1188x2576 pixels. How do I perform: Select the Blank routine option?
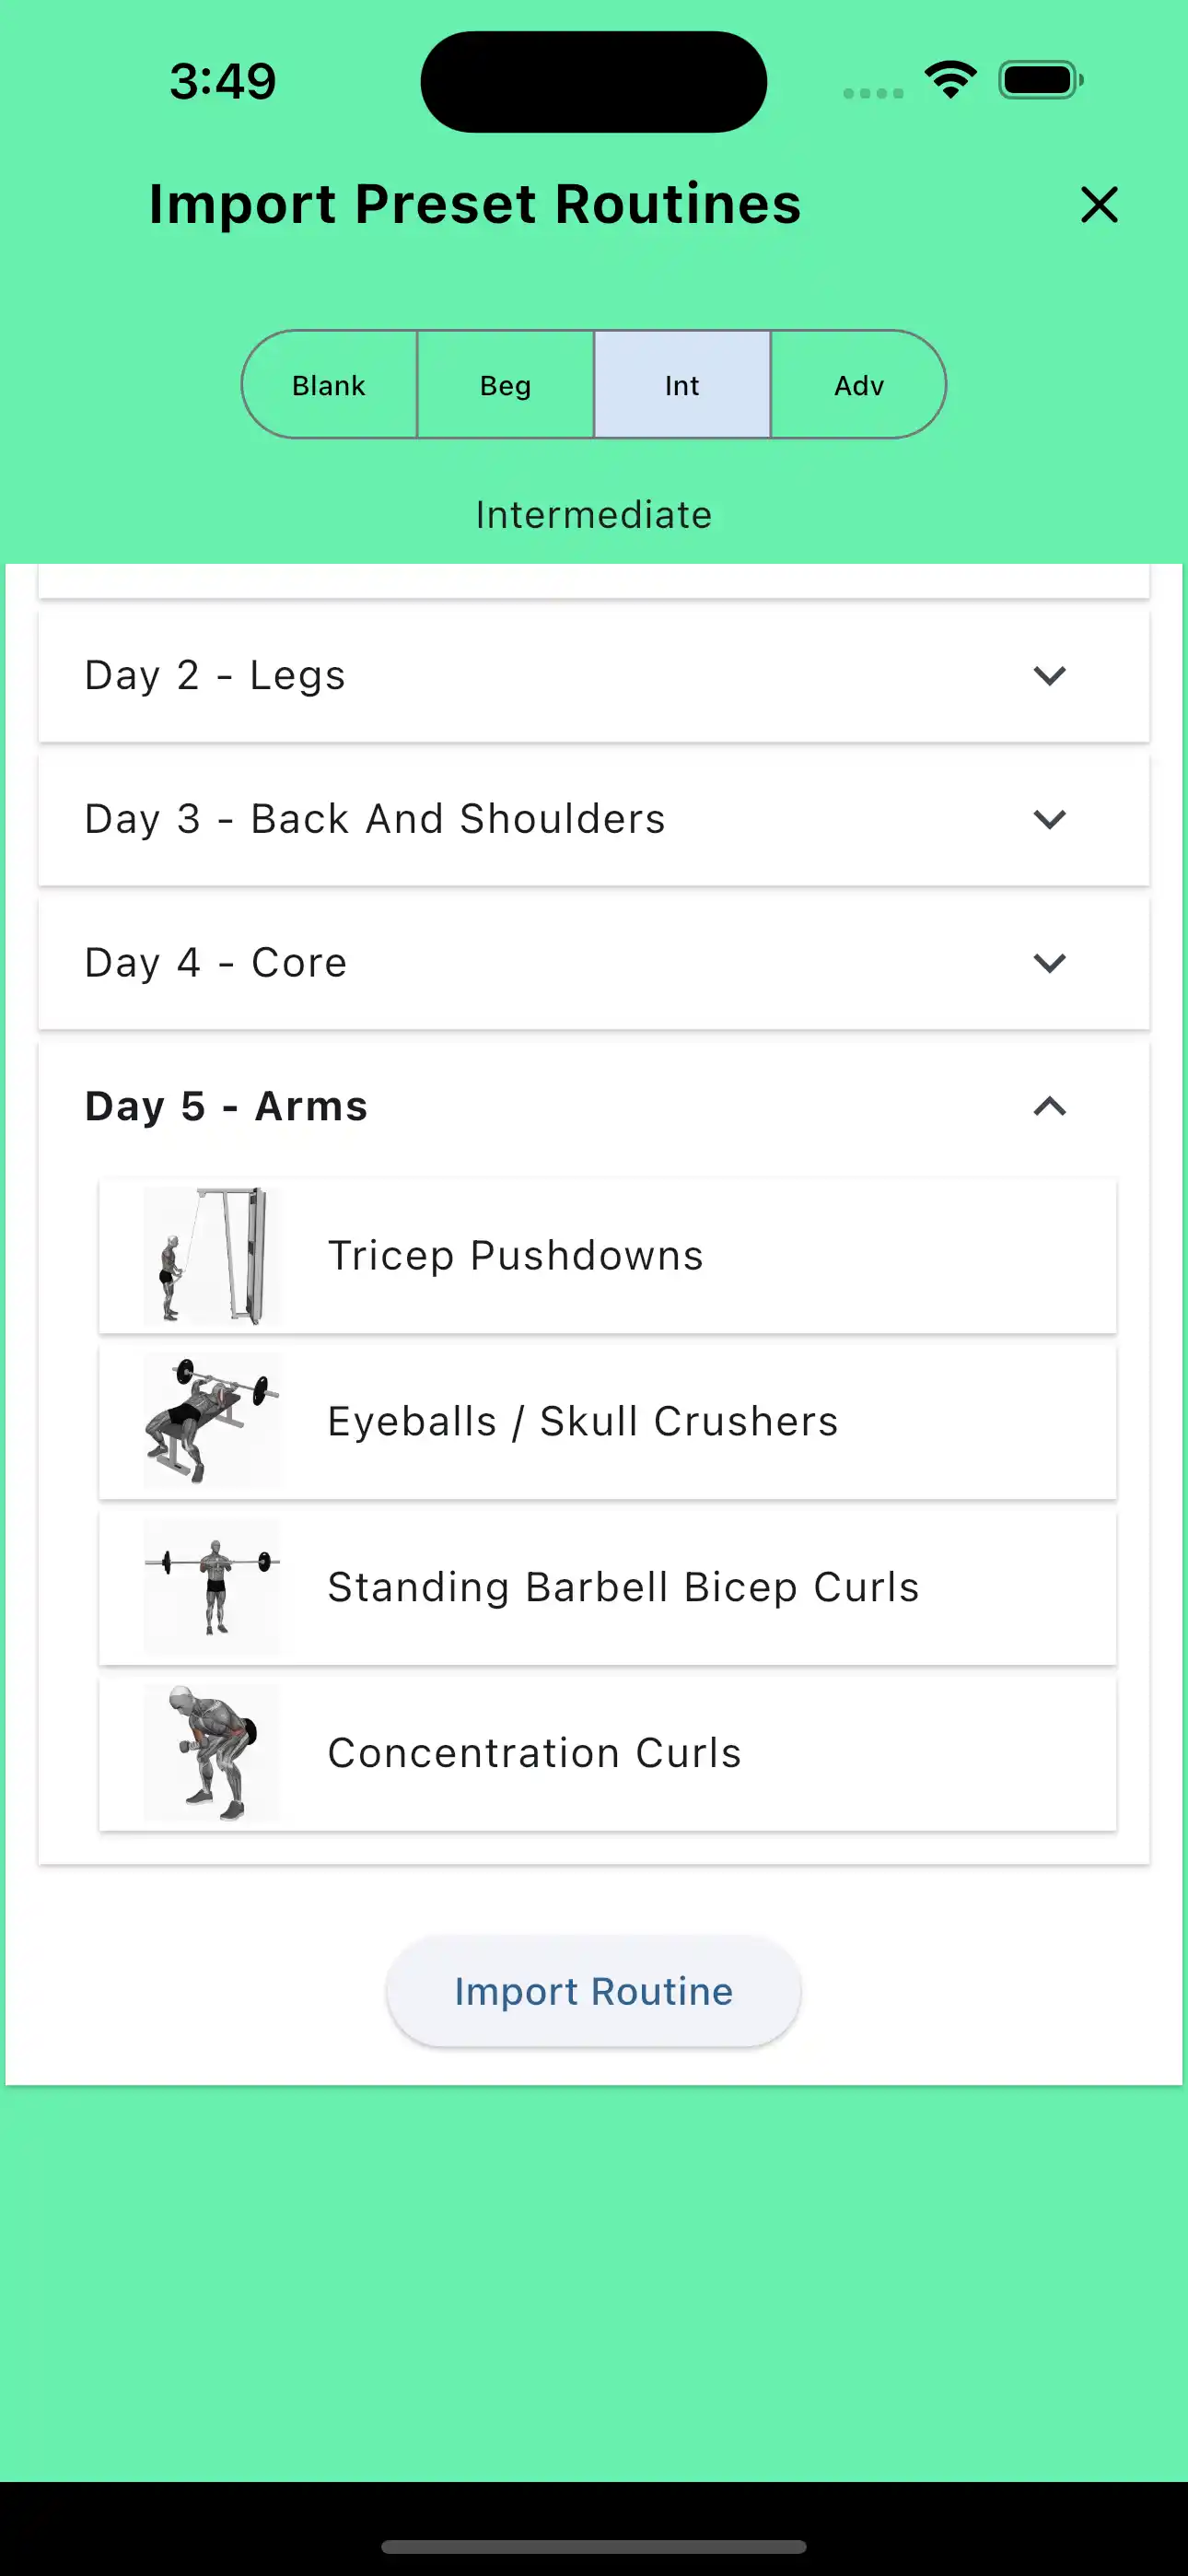(328, 384)
